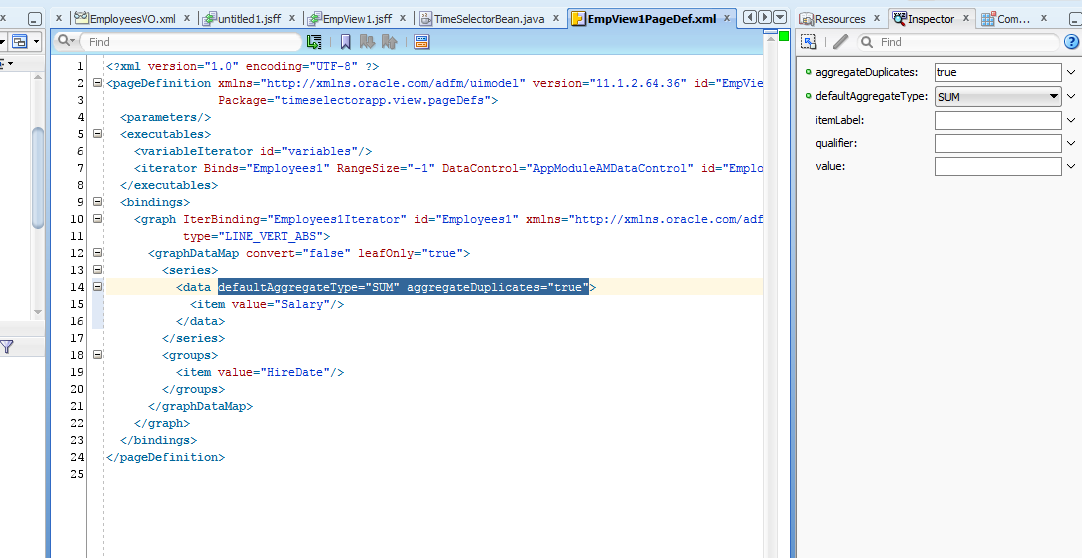This screenshot has width=1082, height=558.
Task: Open property menu arrow for value
Action: tap(1071, 166)
